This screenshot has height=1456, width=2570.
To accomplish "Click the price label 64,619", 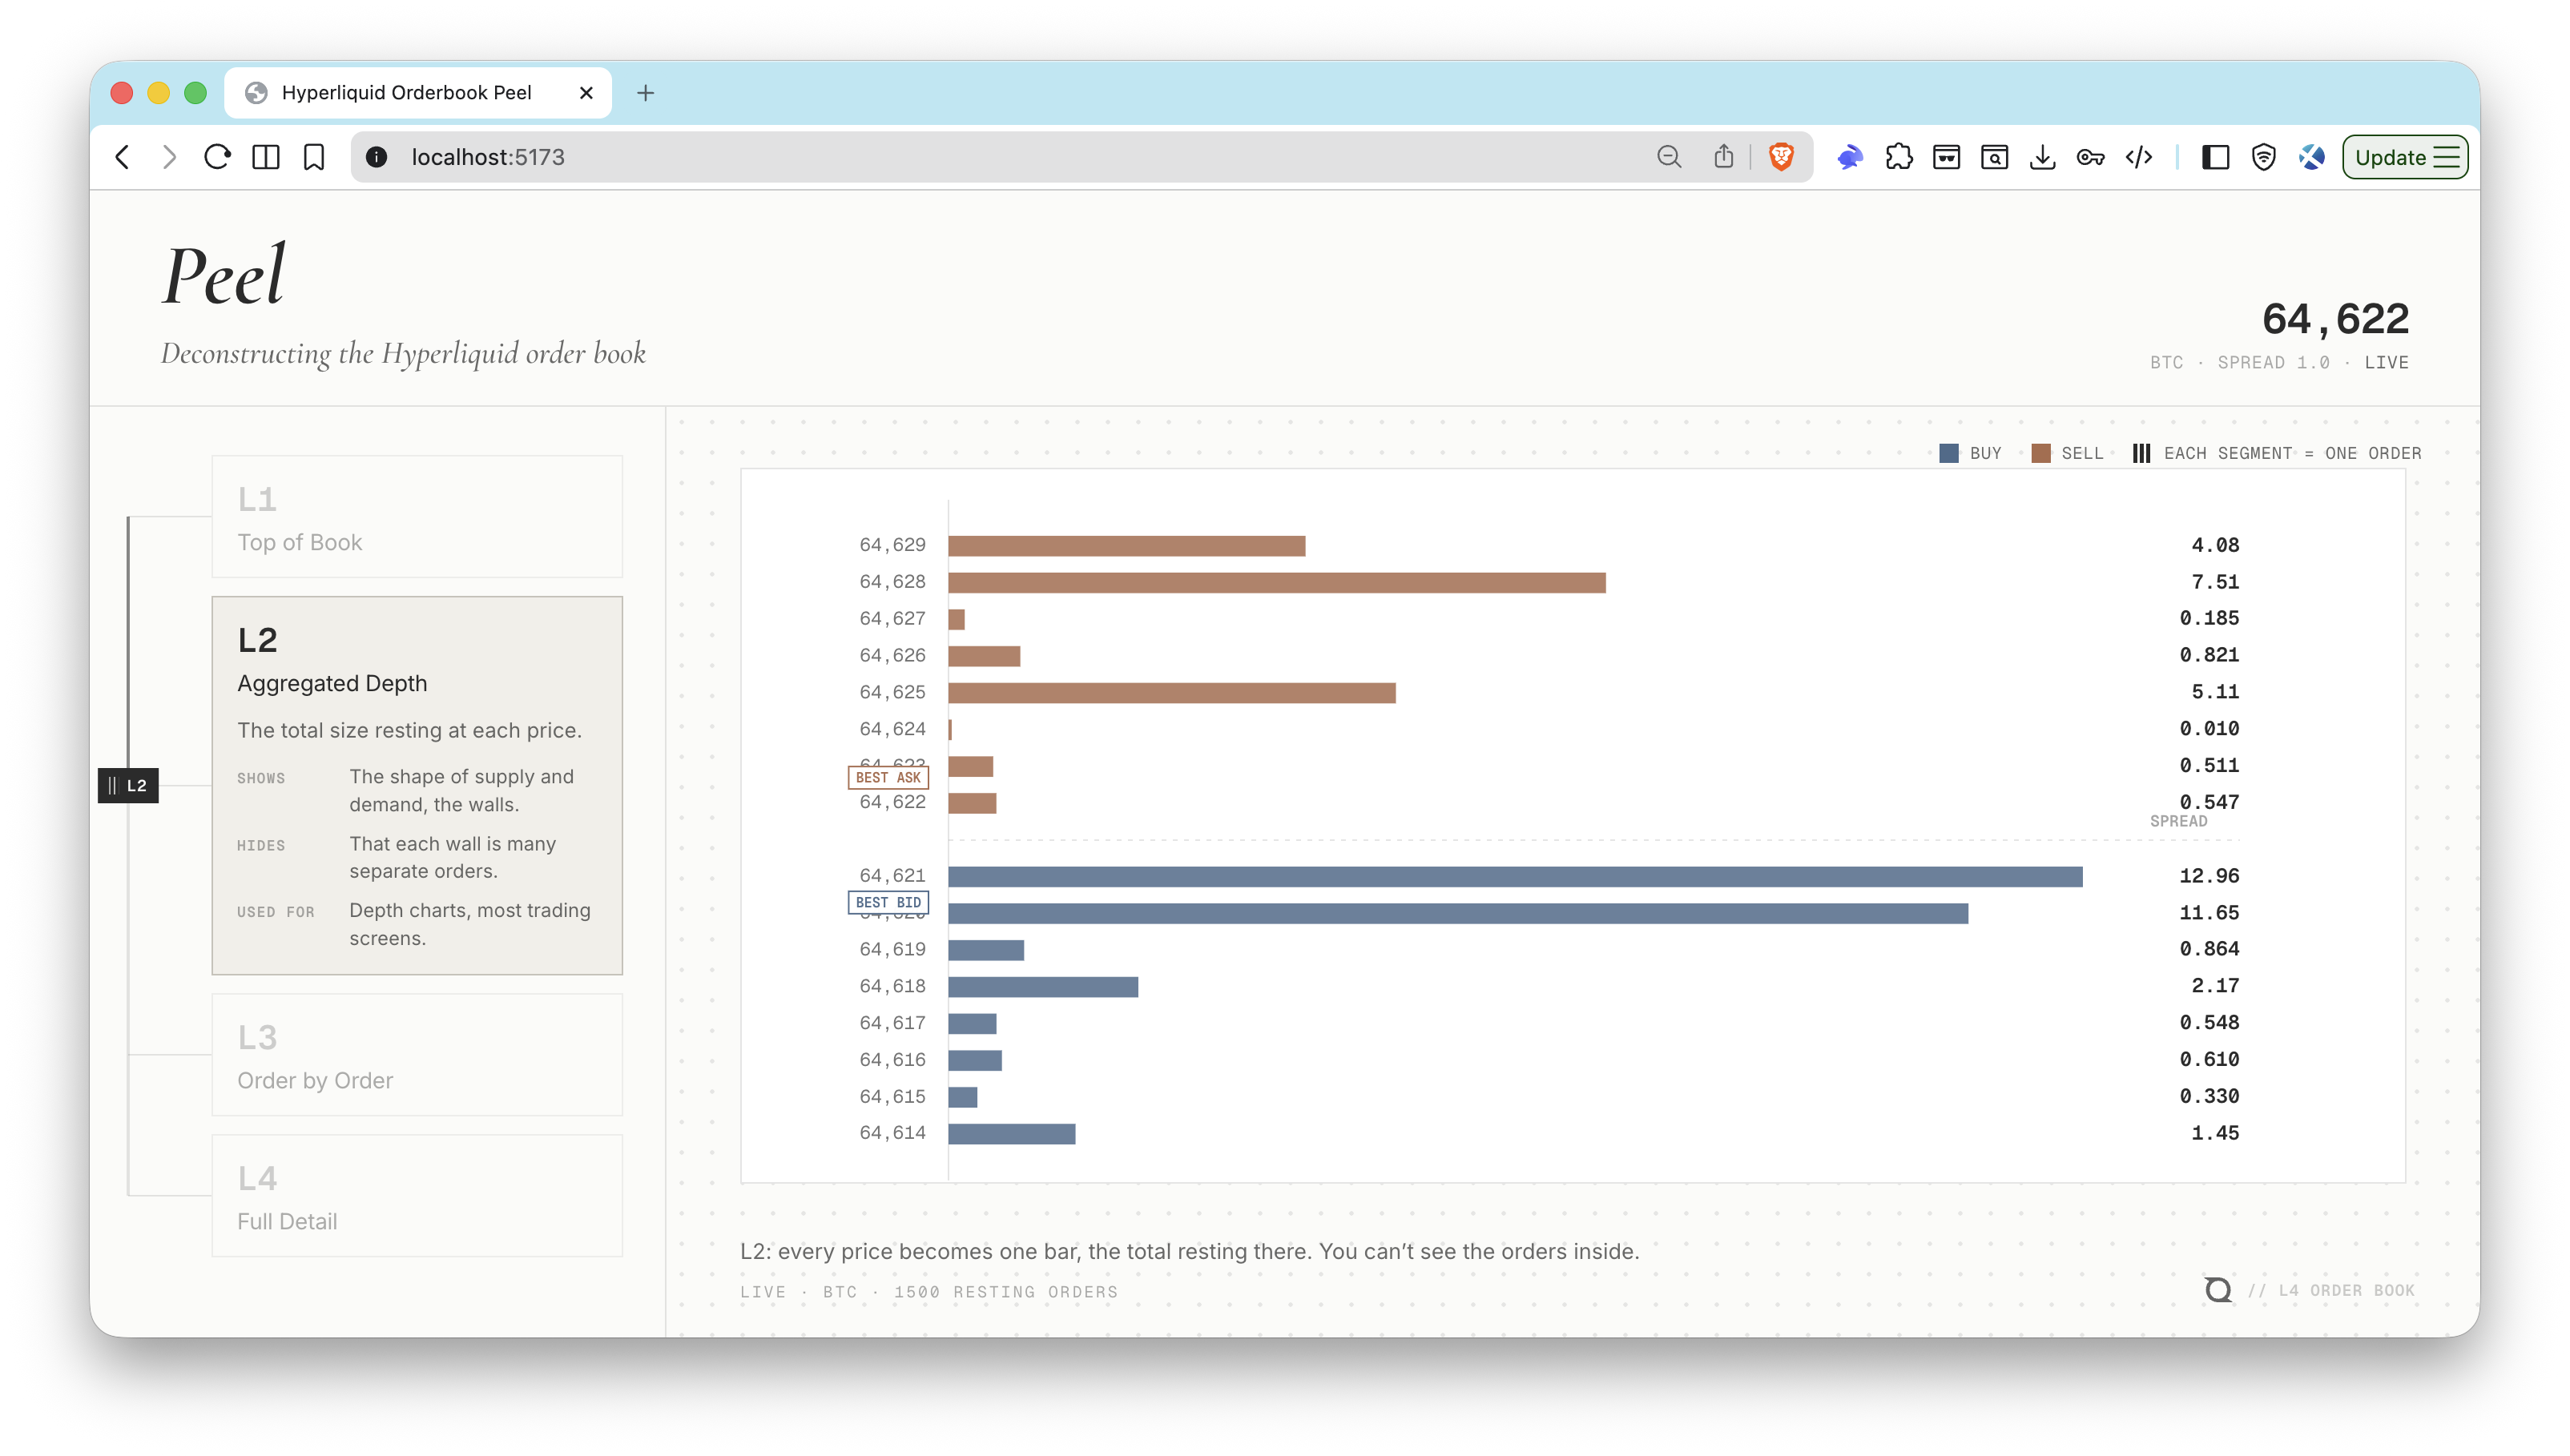I will coord(892,949).
